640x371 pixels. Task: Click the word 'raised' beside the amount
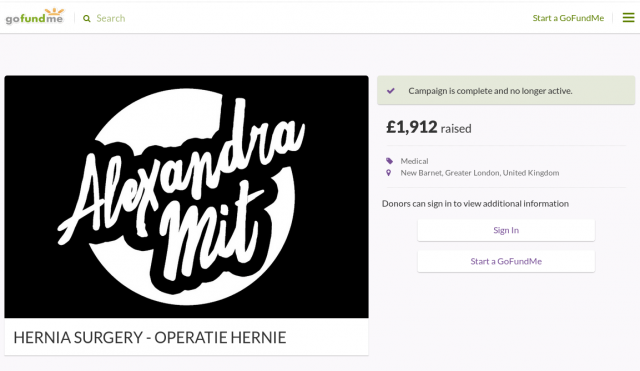coord(456,129)
